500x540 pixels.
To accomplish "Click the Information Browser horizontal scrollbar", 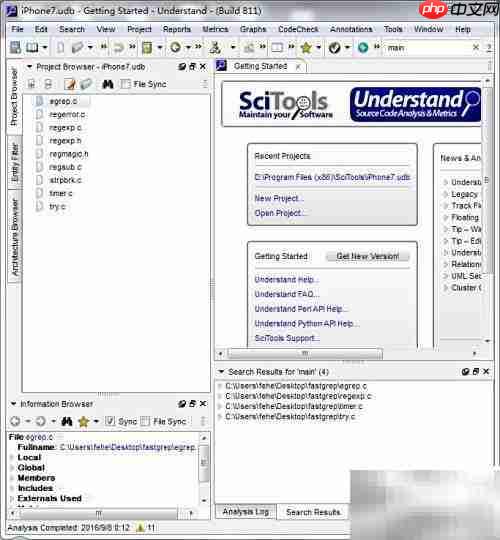I will tap(99, 513).
